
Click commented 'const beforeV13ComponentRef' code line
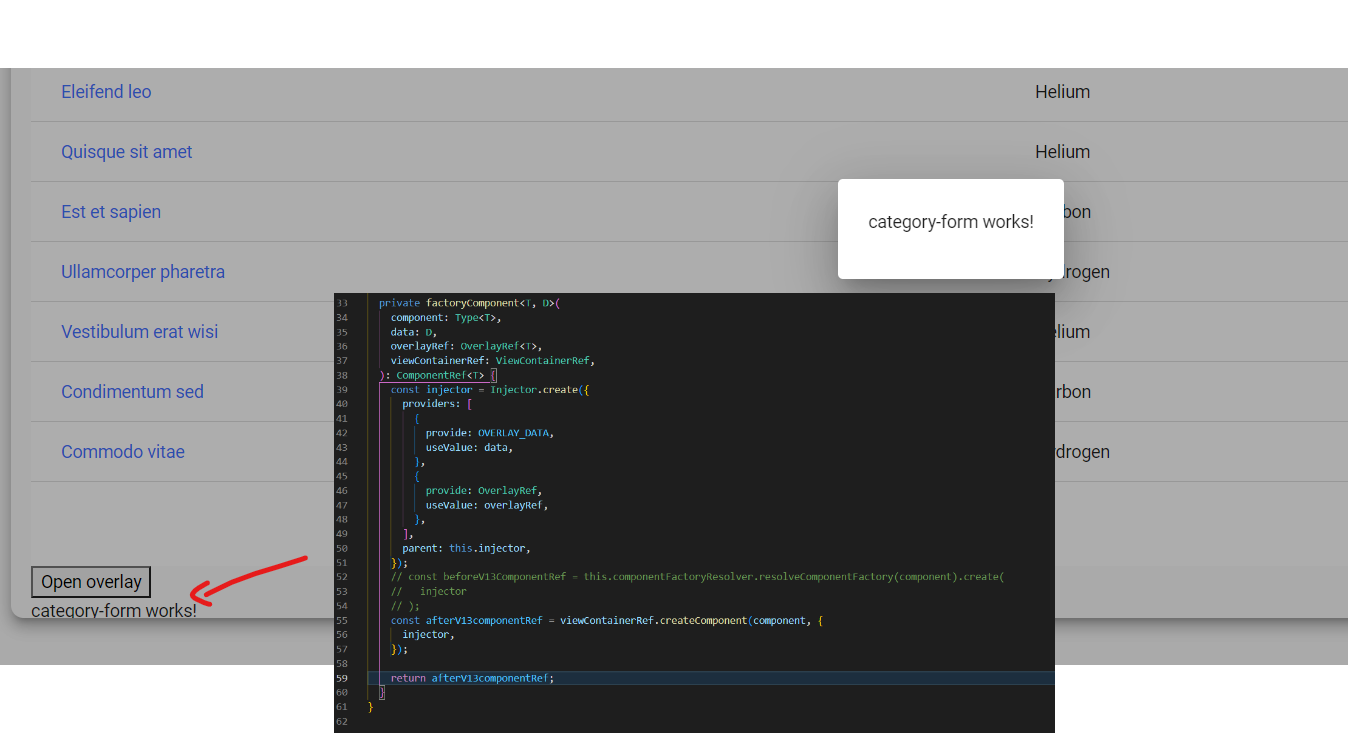(x=697, y=577)
